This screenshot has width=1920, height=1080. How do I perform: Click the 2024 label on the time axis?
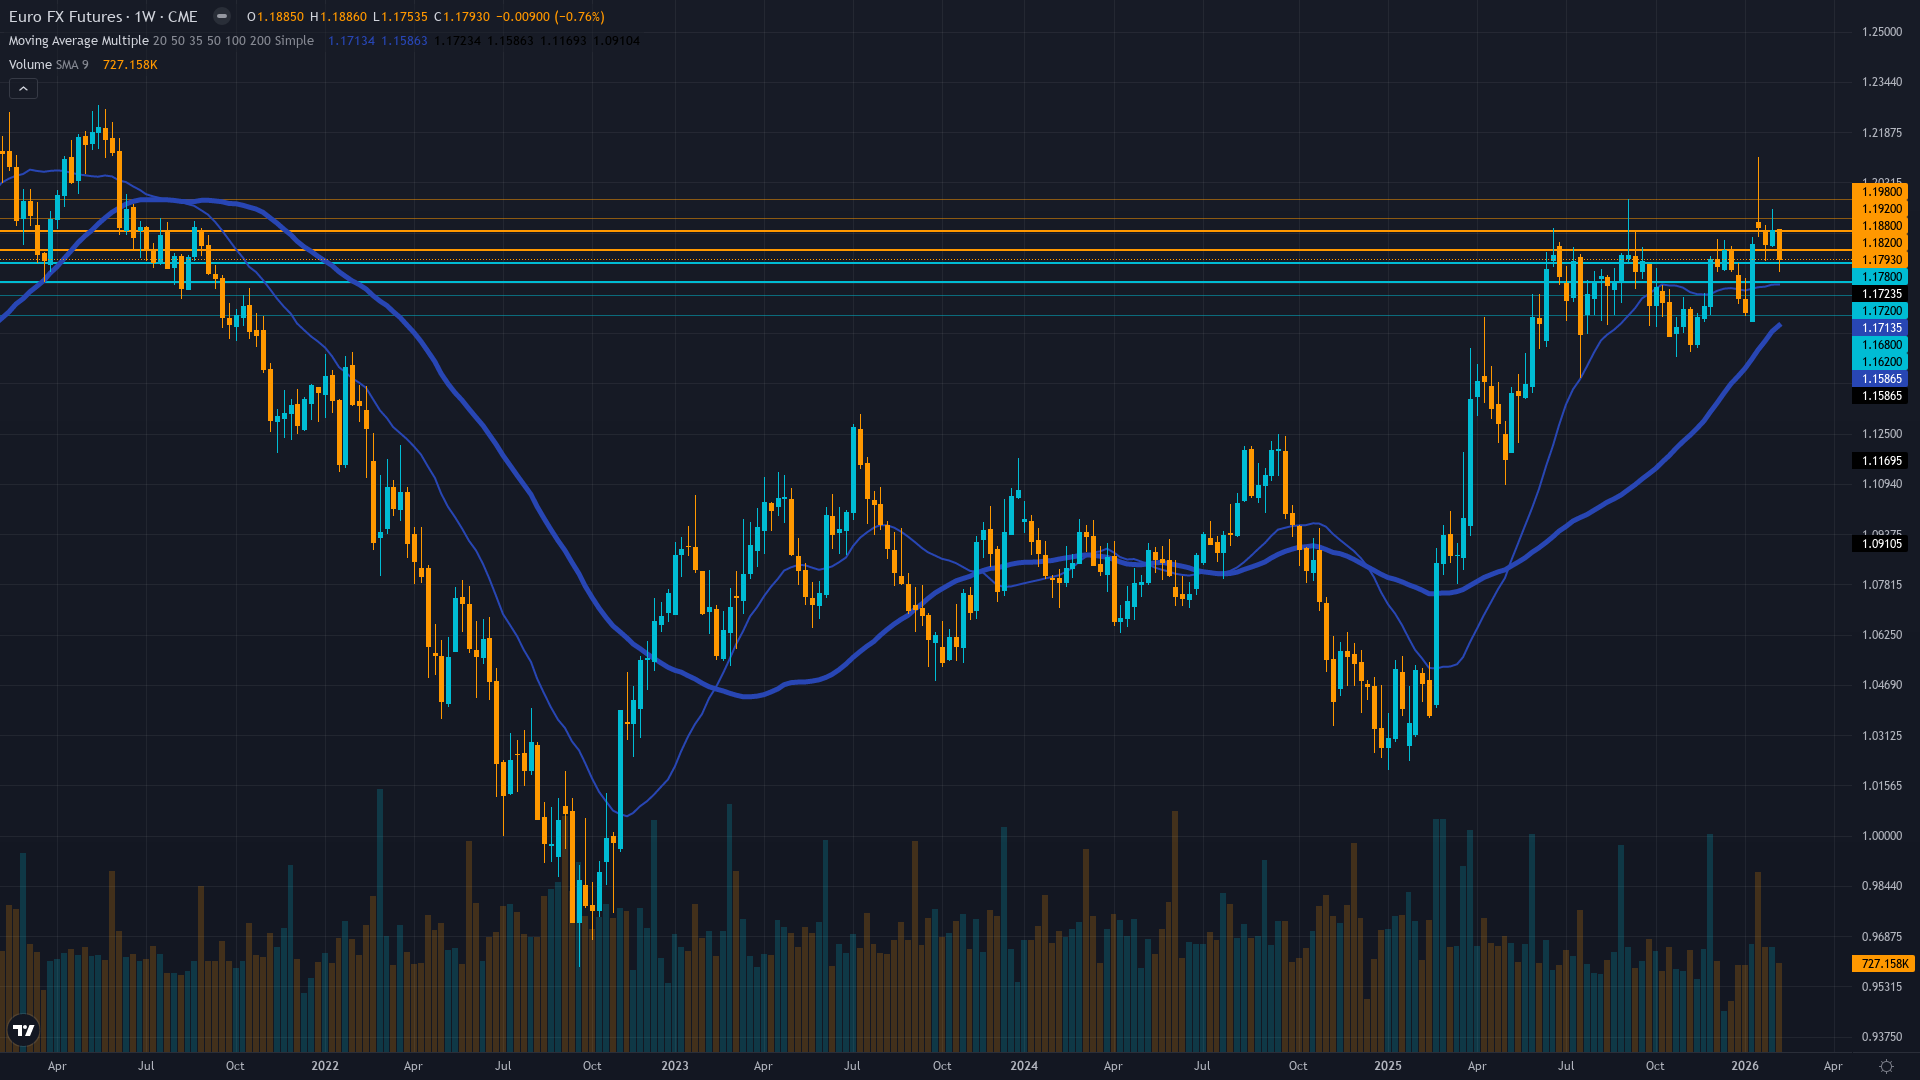(x=1024, y=1066)
